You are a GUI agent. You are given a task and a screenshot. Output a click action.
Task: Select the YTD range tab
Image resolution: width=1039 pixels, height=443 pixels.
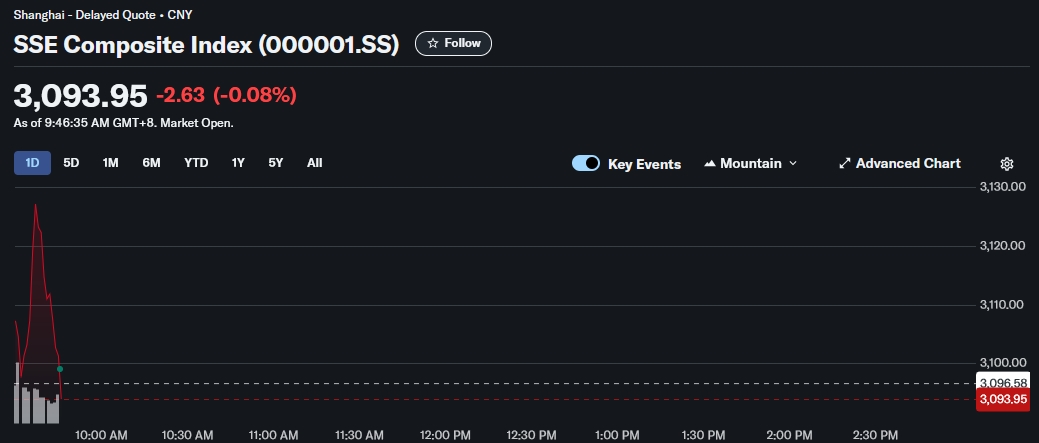(x=196, y=163)
